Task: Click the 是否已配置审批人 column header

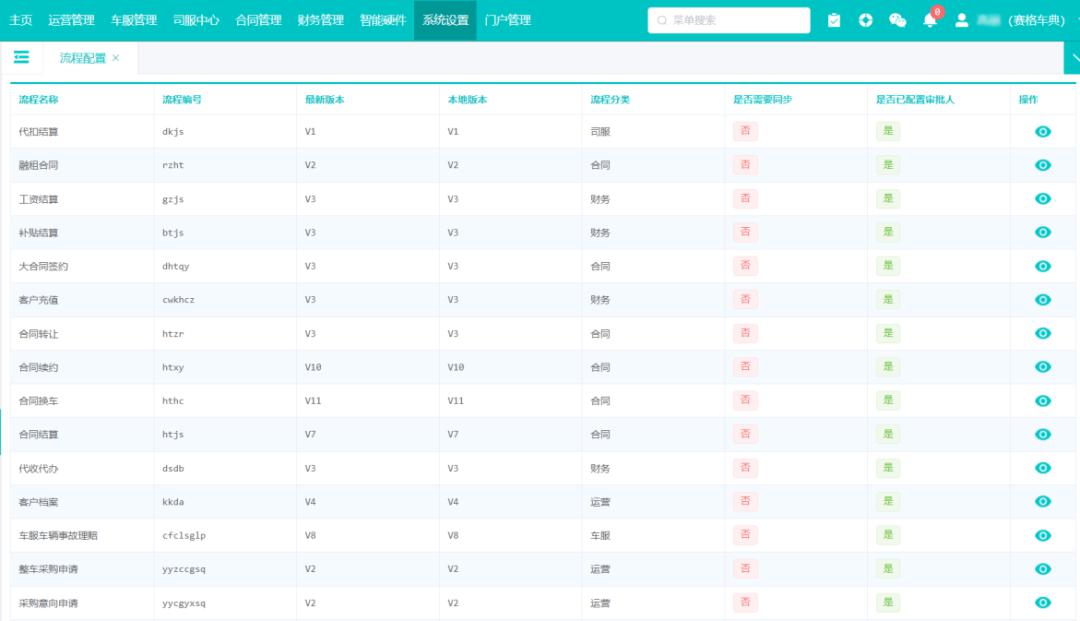Action: [x=915, y=100]
